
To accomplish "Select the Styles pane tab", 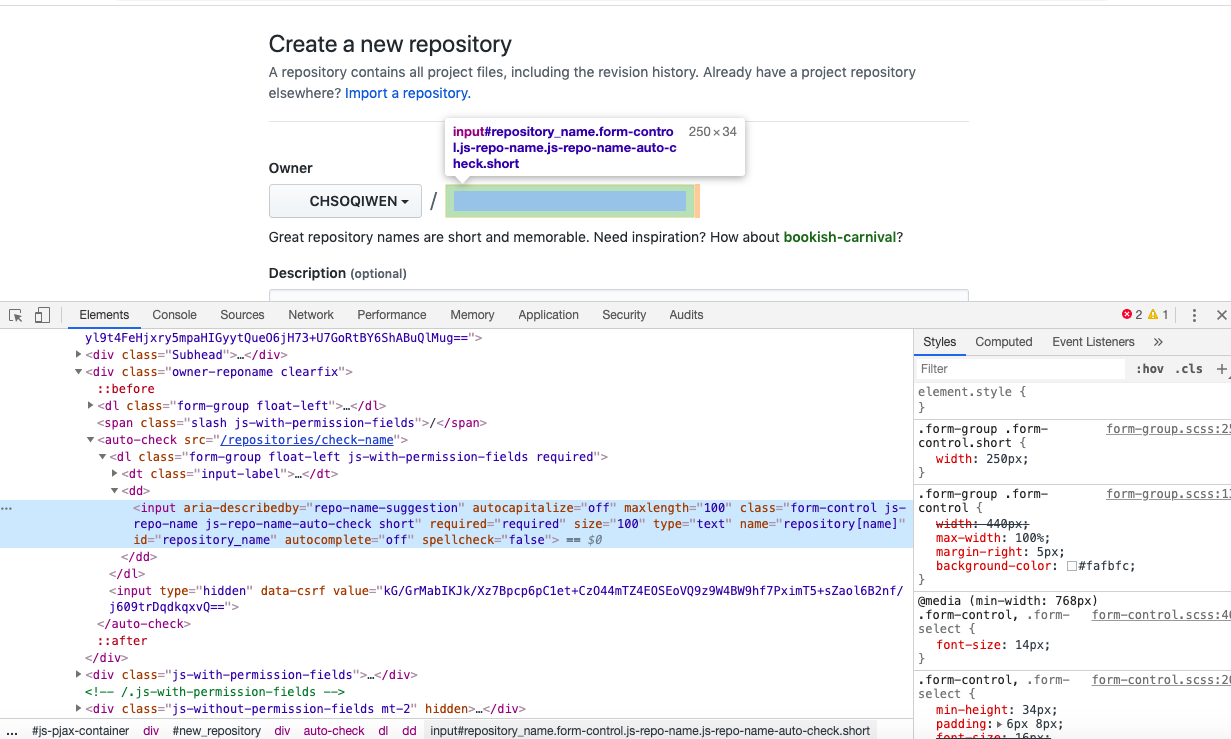I will pos(940,342).
